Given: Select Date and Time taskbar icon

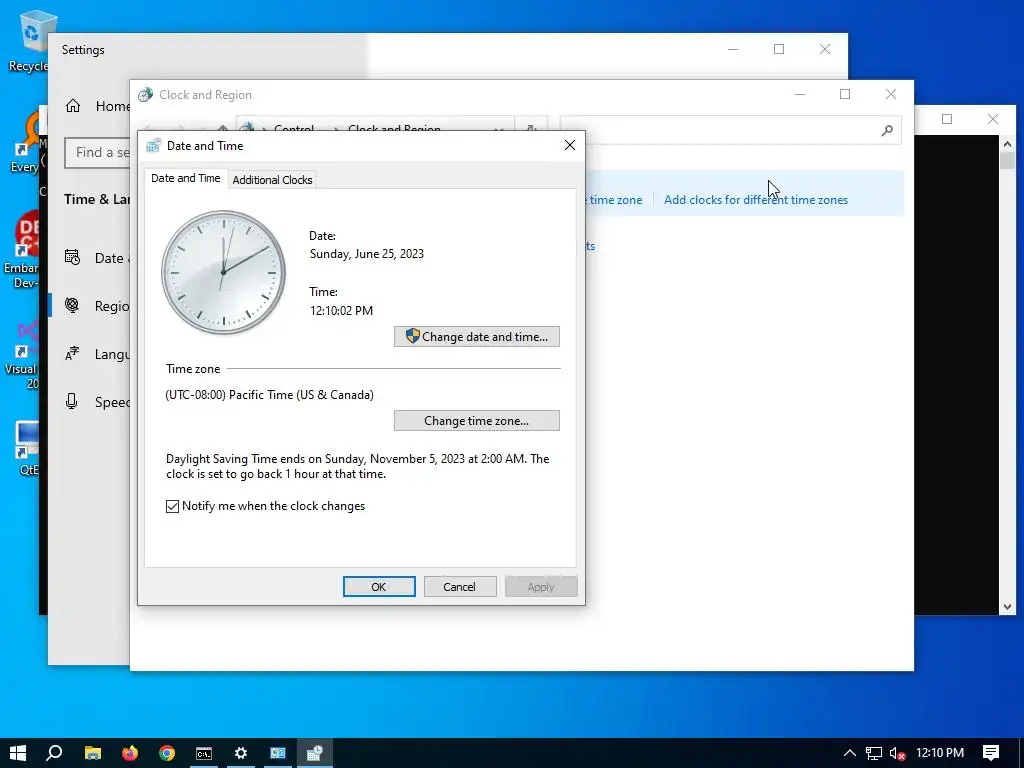Looking at the screenshot, I should coord(315,753).
